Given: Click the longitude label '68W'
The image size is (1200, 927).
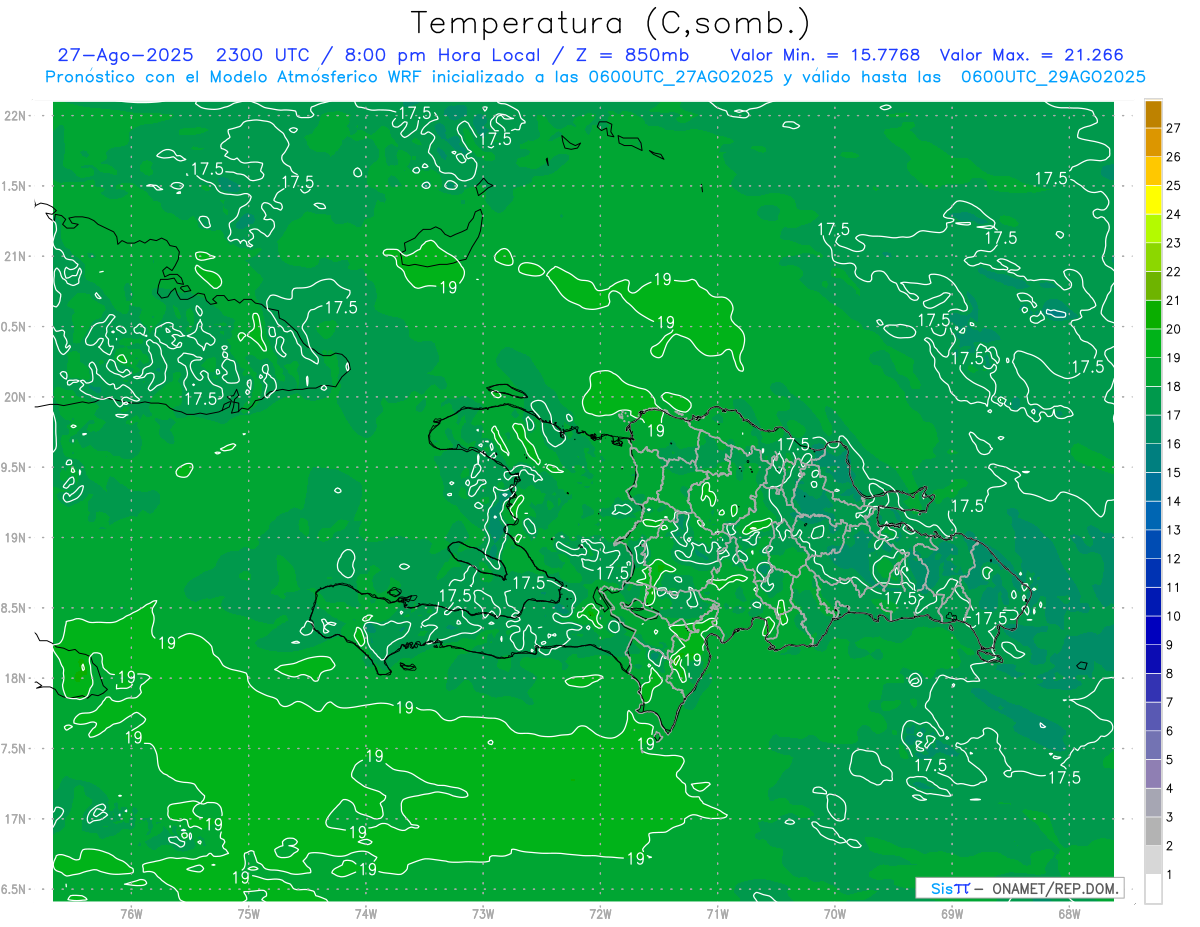Looking at the screenshot, I should click(1069, 914).
